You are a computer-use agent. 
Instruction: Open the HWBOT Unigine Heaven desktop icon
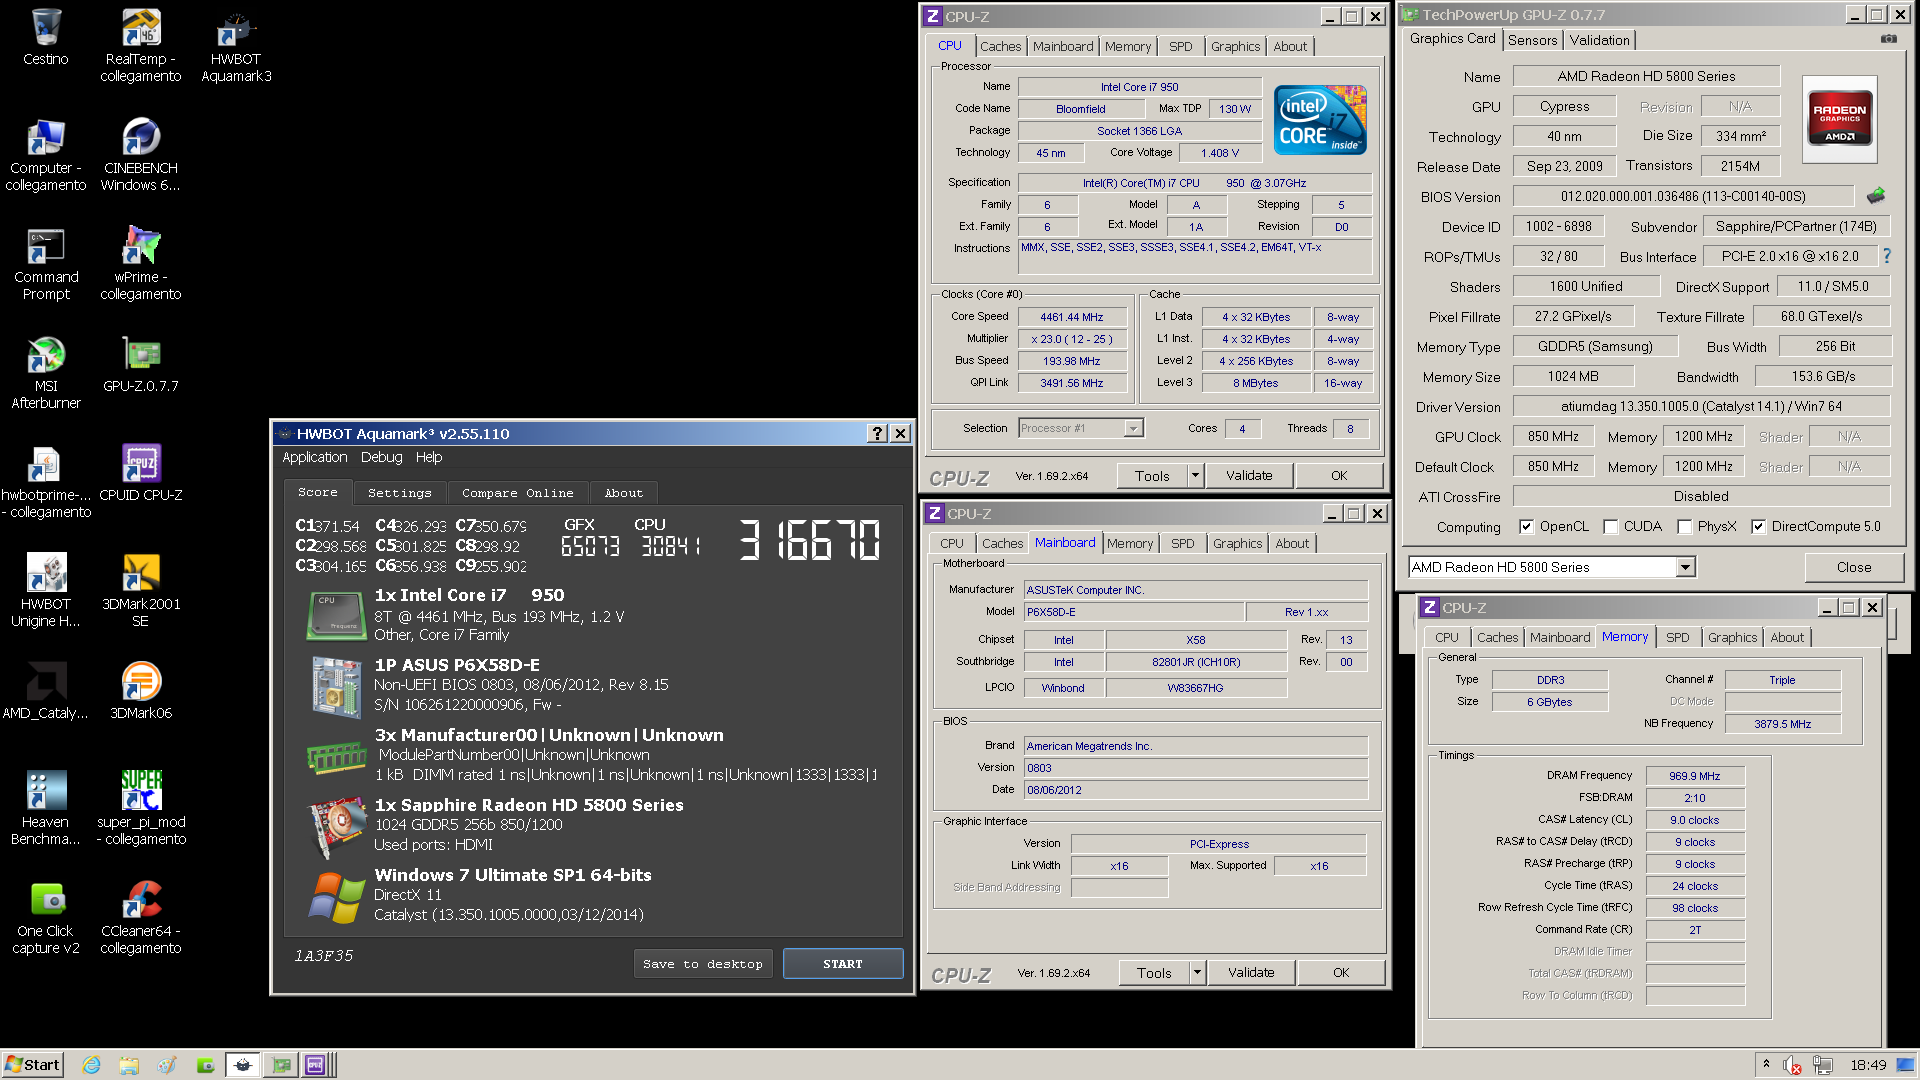(x=46, y=590)
